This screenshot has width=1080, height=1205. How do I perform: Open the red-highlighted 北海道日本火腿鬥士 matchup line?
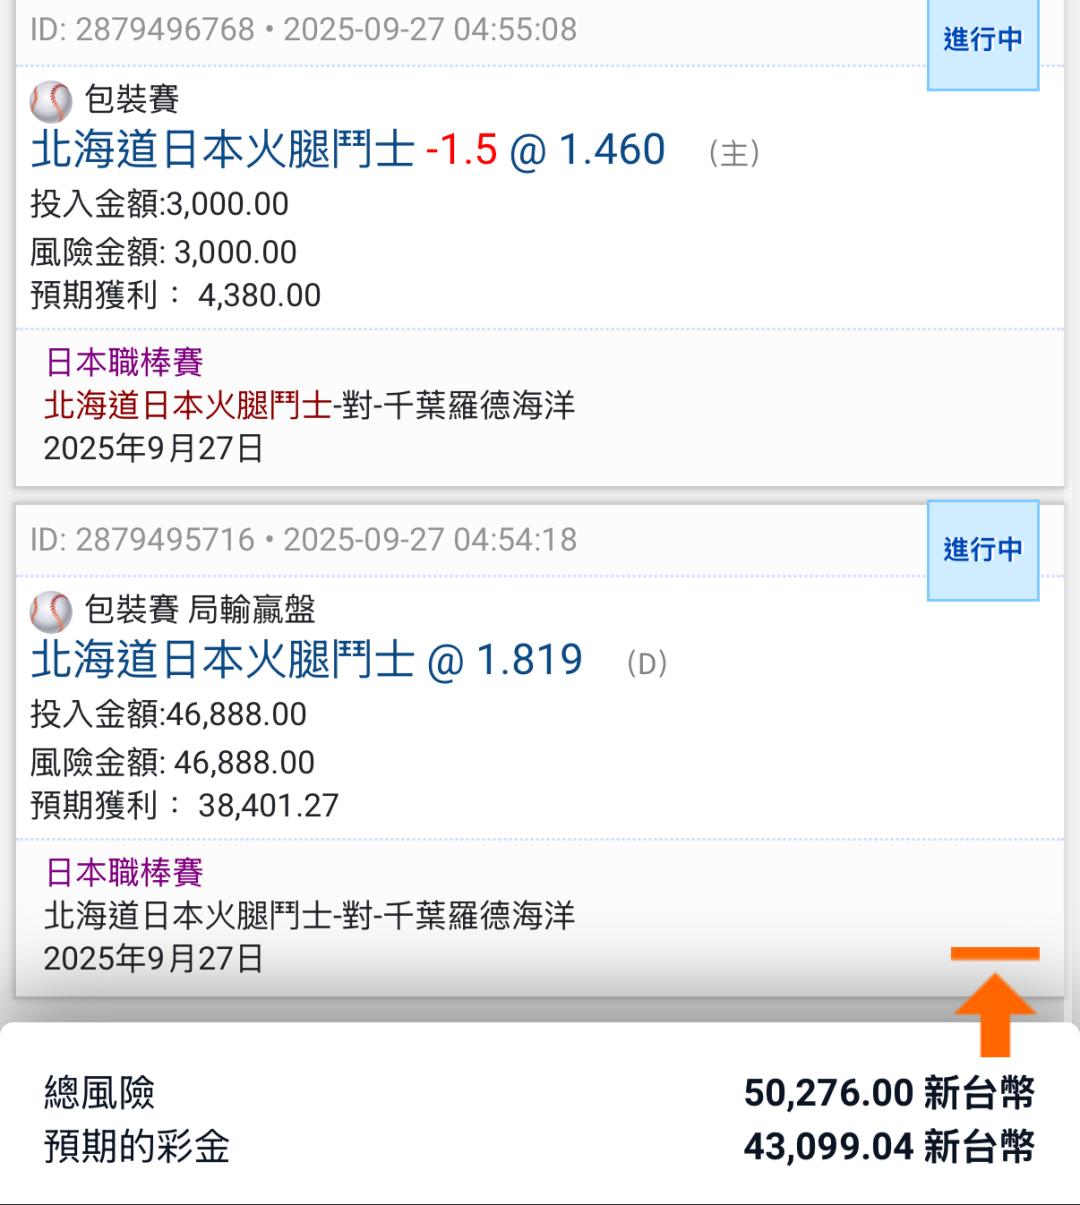click(309, 406)
